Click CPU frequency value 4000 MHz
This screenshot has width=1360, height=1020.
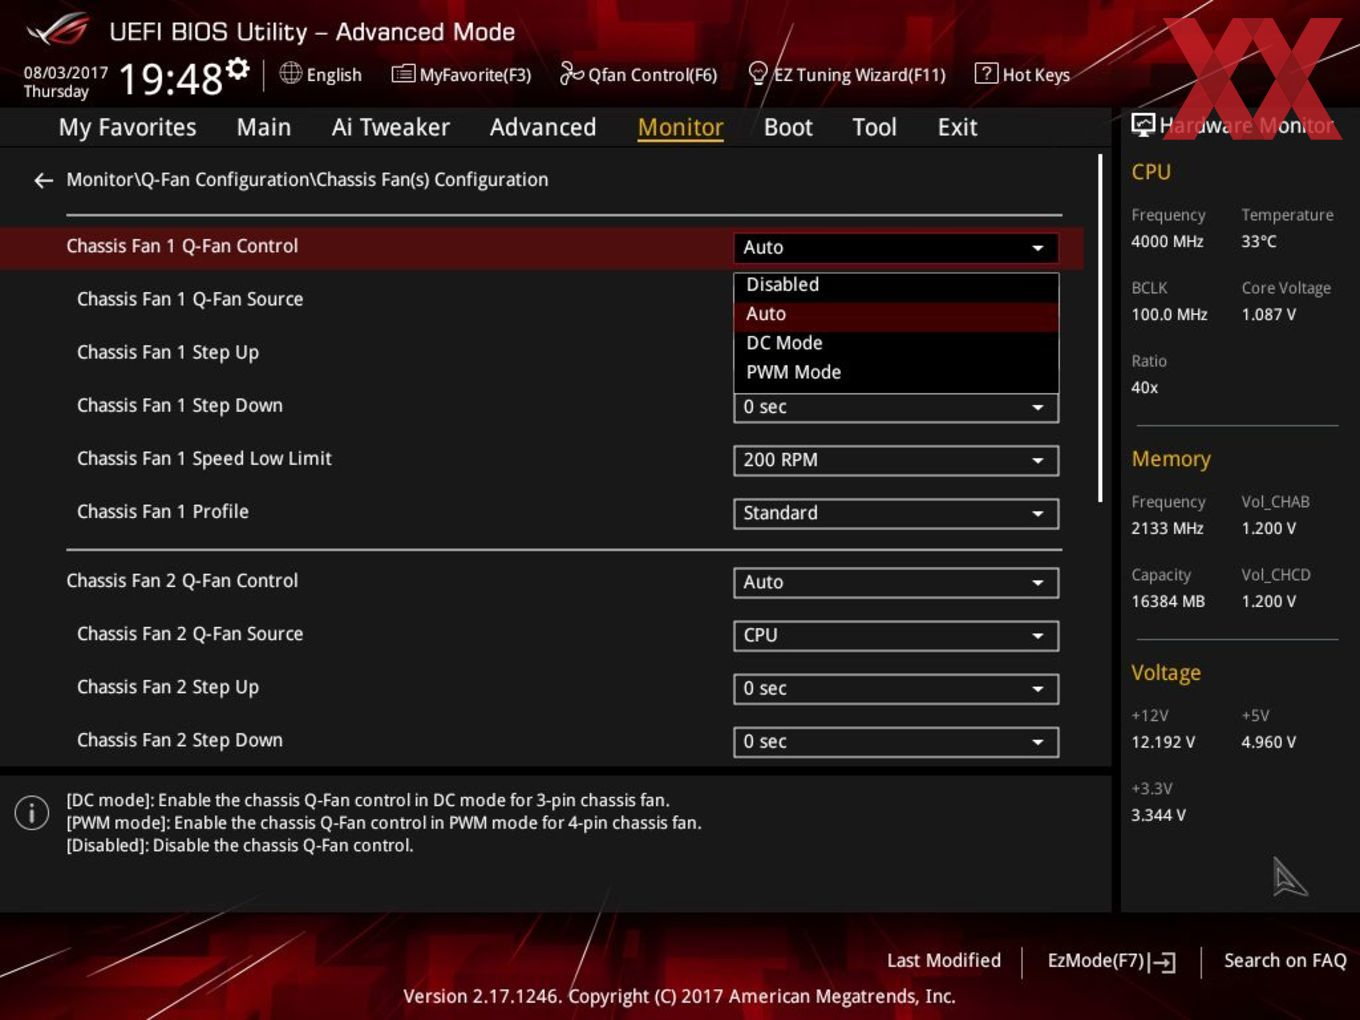[1167, 241]
